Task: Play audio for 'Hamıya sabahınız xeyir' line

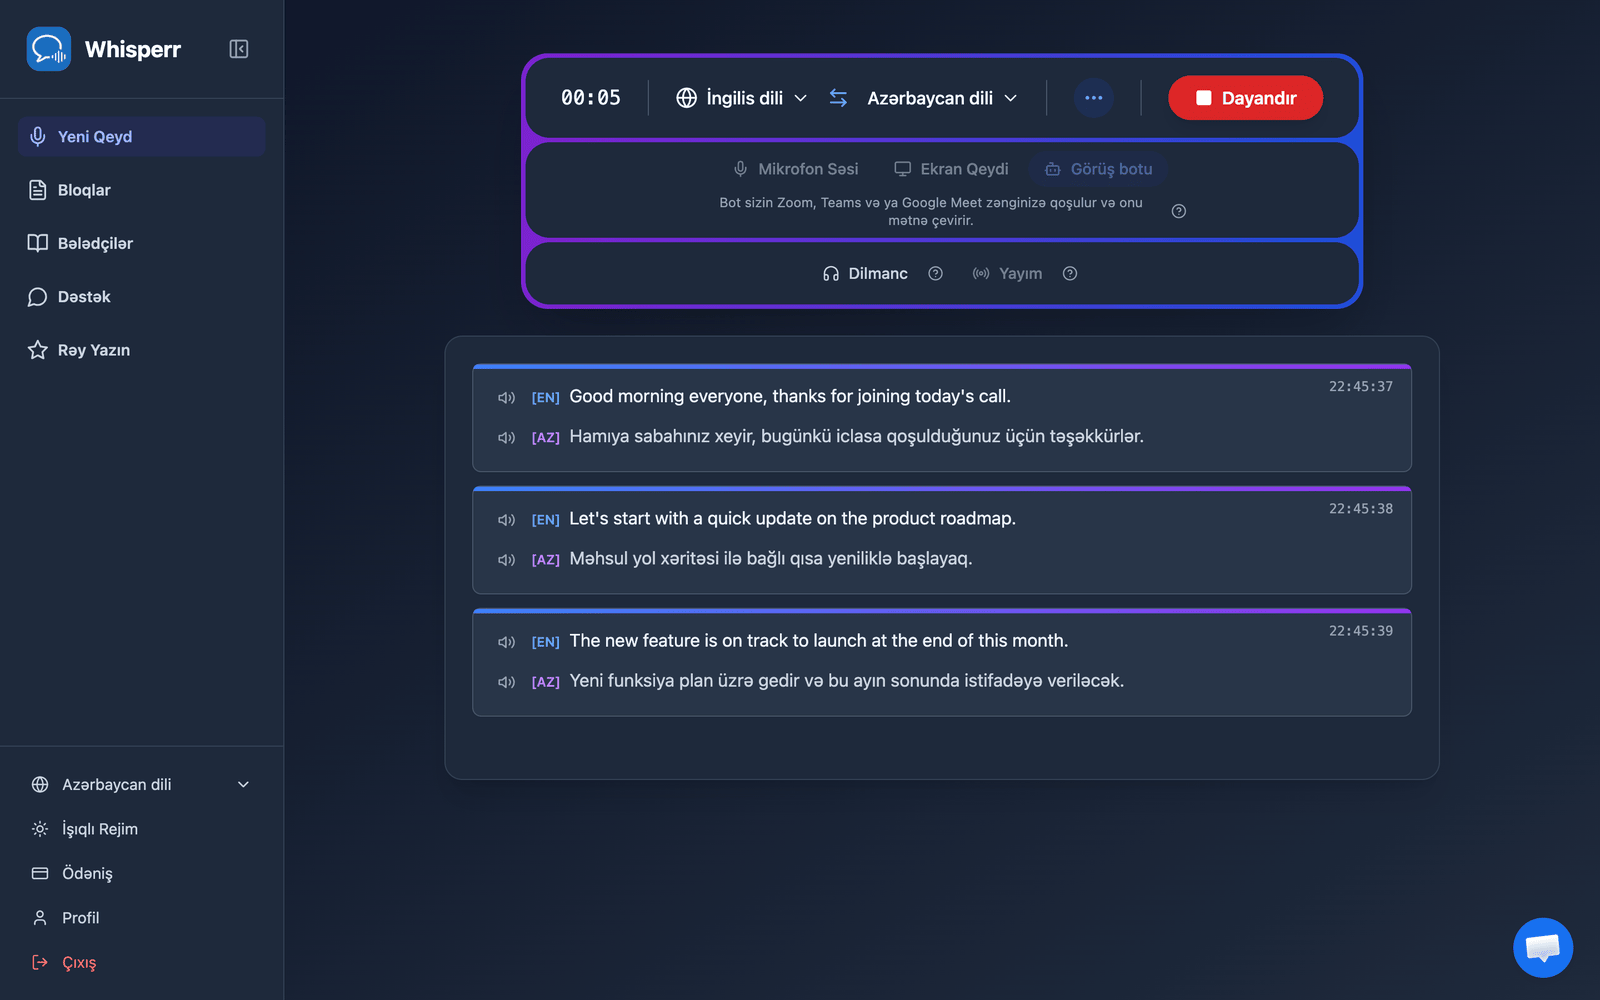Action: pyautogui.click(x=507, y=438)
